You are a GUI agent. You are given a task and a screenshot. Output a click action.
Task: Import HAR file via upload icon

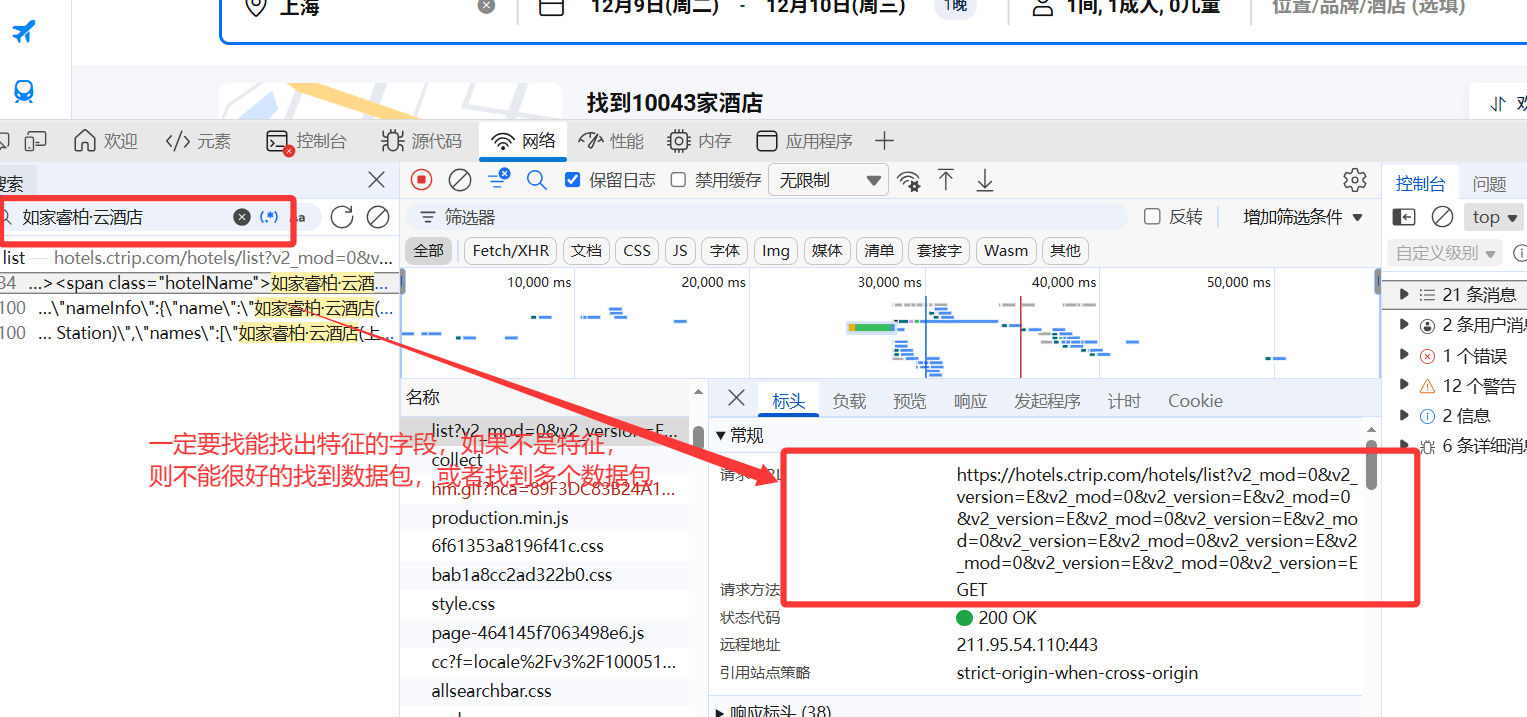pos(945,180)
